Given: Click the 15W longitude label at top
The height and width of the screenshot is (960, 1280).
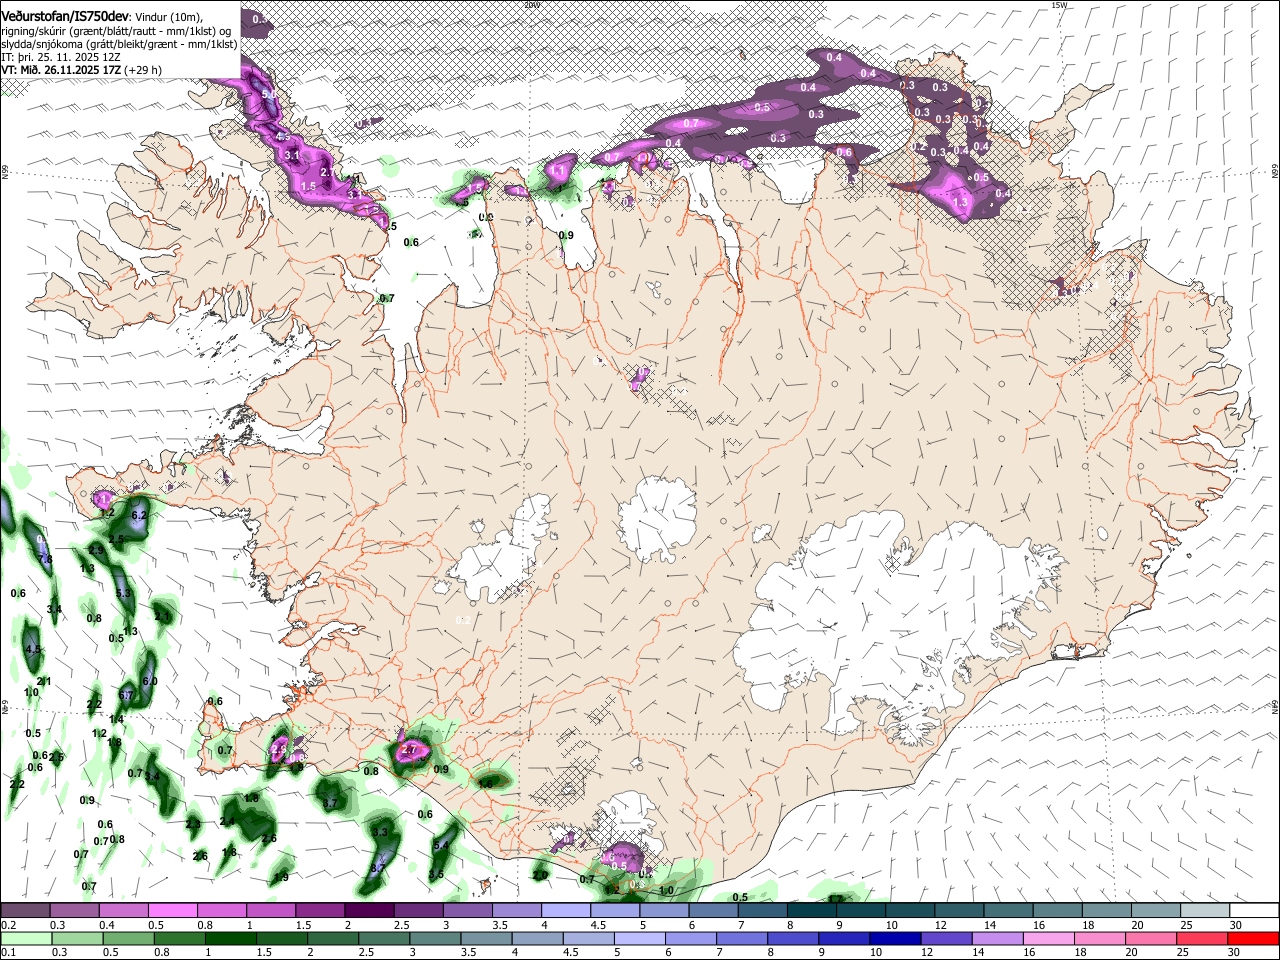Looking at the screenshot, I should coord(1059,5).
